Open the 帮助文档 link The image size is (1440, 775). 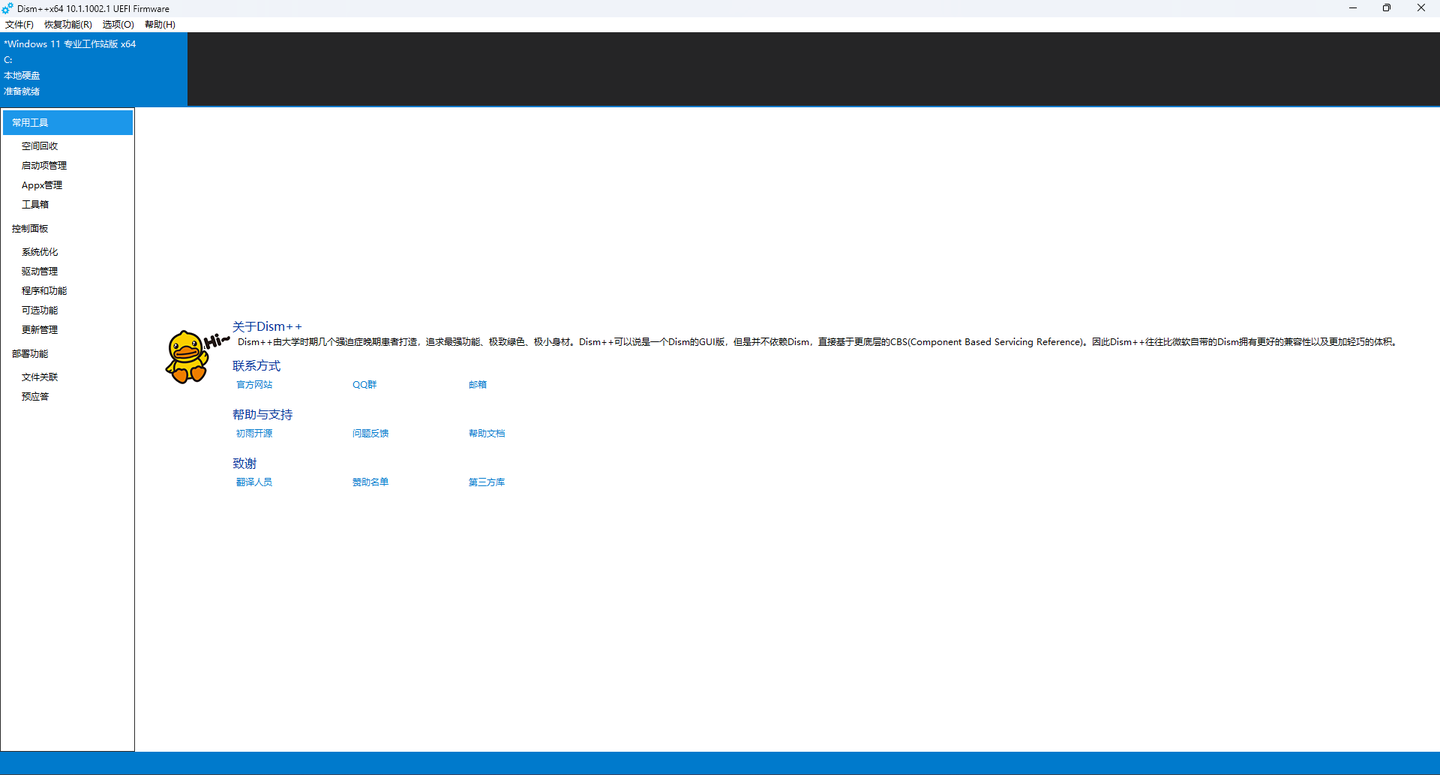[487, 434]
